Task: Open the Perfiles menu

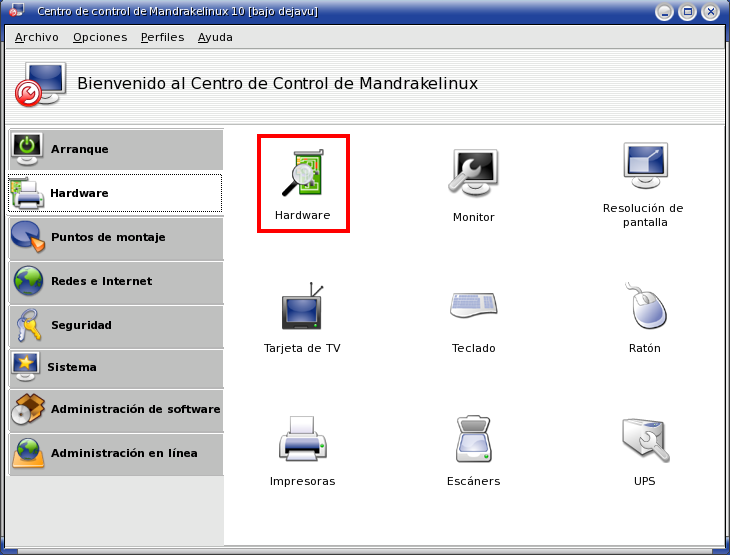Action: point(162,37)
